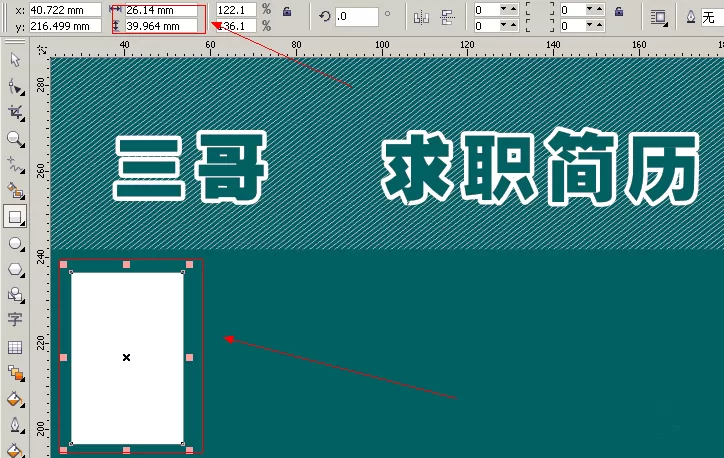Select the Text tool 字

[15, 319]
